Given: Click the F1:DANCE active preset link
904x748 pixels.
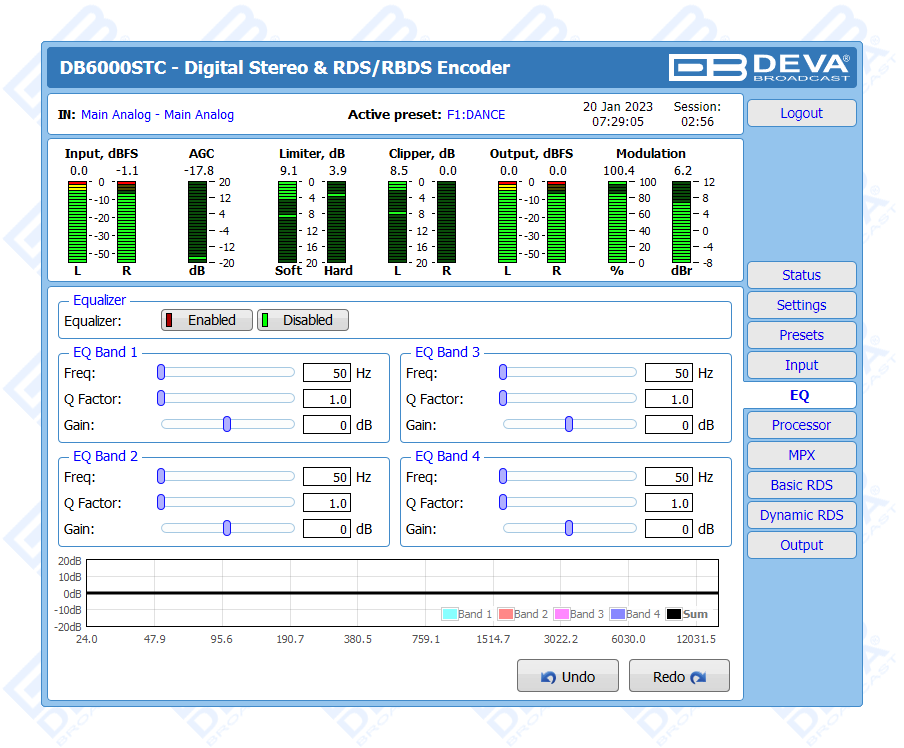Looking at the screenshot, I should click(x=475, y=115).
